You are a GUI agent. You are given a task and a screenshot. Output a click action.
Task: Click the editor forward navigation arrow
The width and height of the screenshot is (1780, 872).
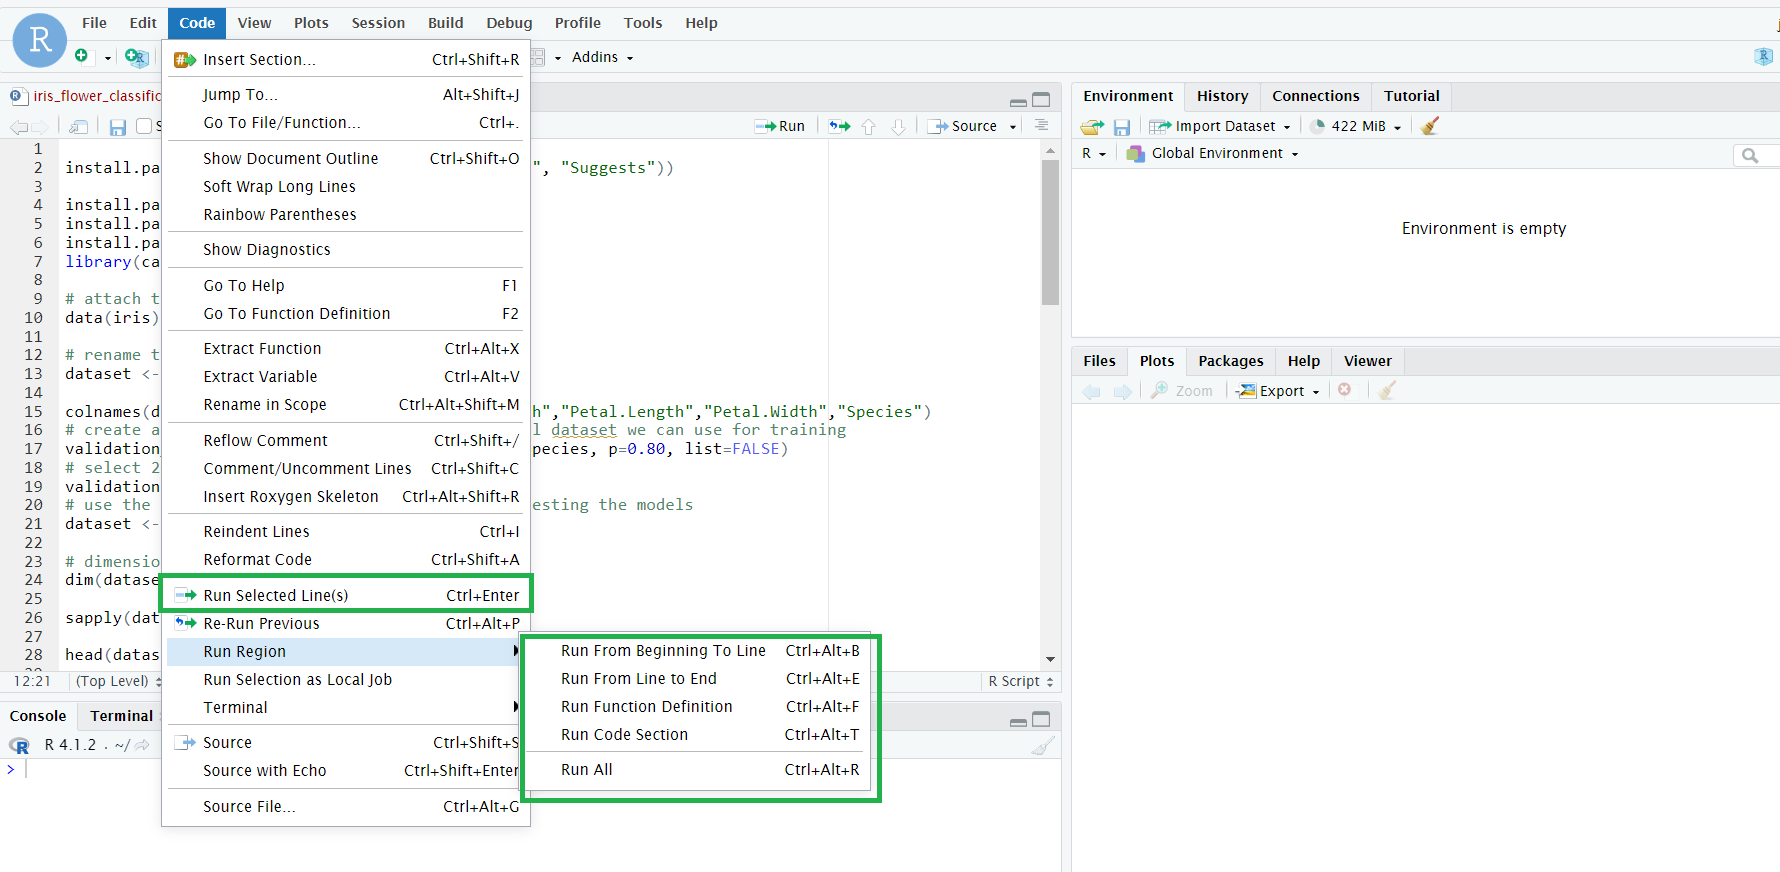40,127
